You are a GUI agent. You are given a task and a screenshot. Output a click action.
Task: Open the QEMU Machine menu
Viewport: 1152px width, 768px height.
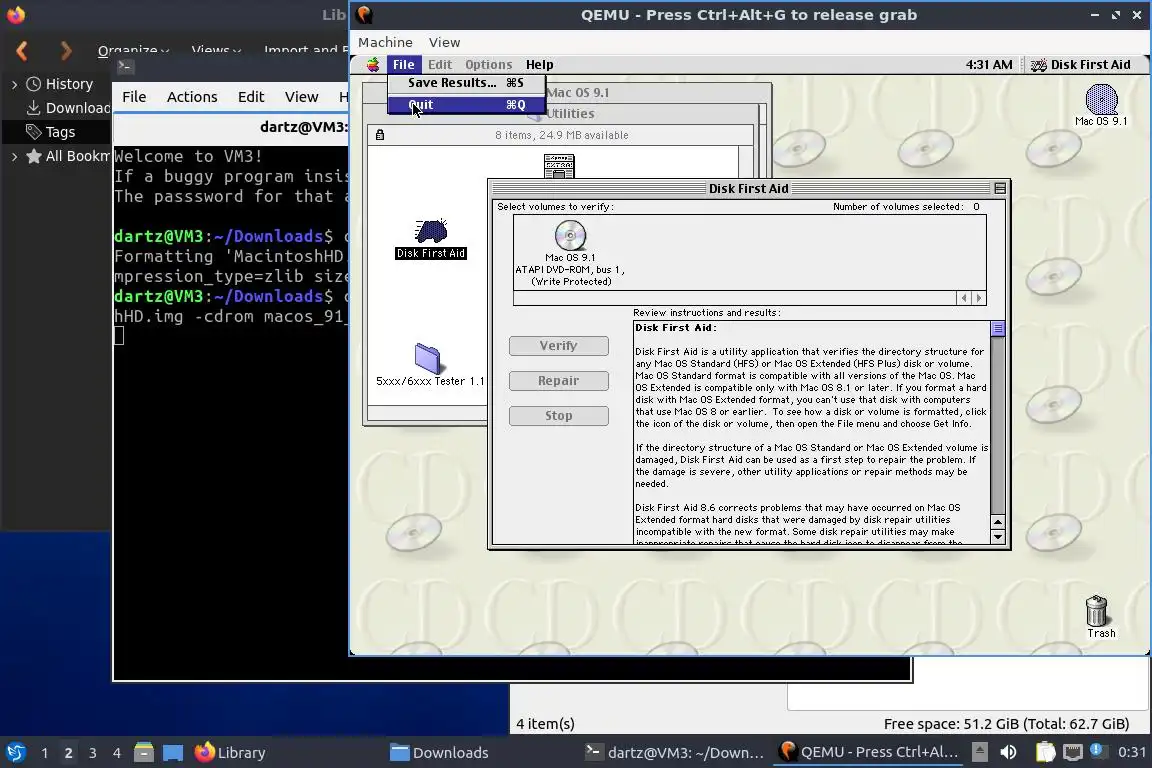pyautogui.click(x=385, y=43)
